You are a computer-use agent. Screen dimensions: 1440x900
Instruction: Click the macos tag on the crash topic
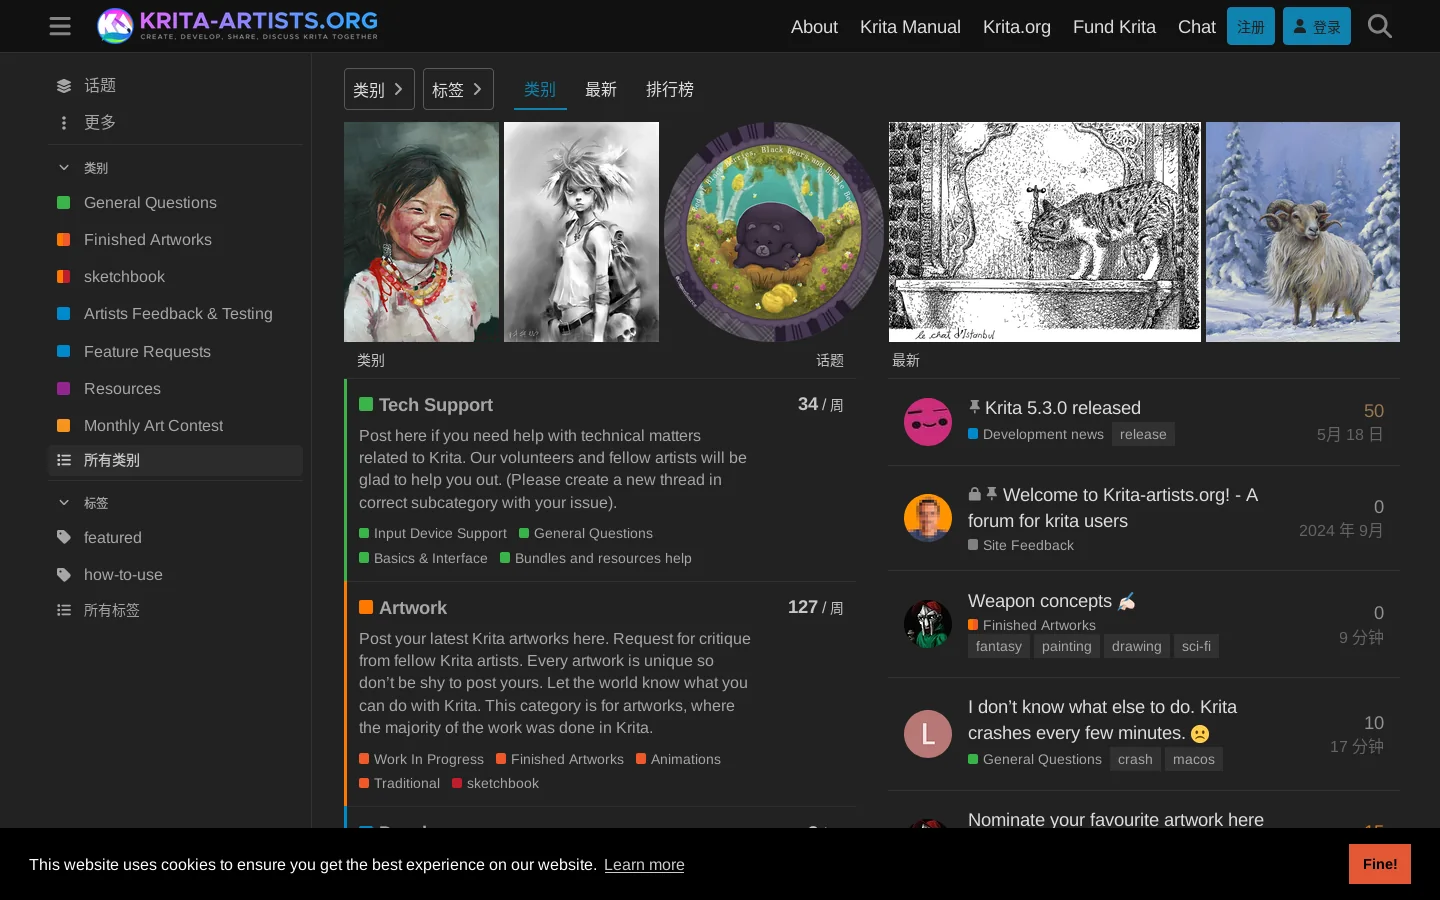tap(1194, 760)
